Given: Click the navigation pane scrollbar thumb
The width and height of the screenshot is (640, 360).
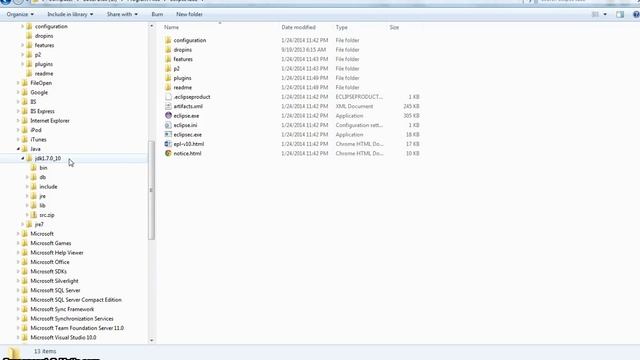Looking at the screenshot, I should click(151, 190).
